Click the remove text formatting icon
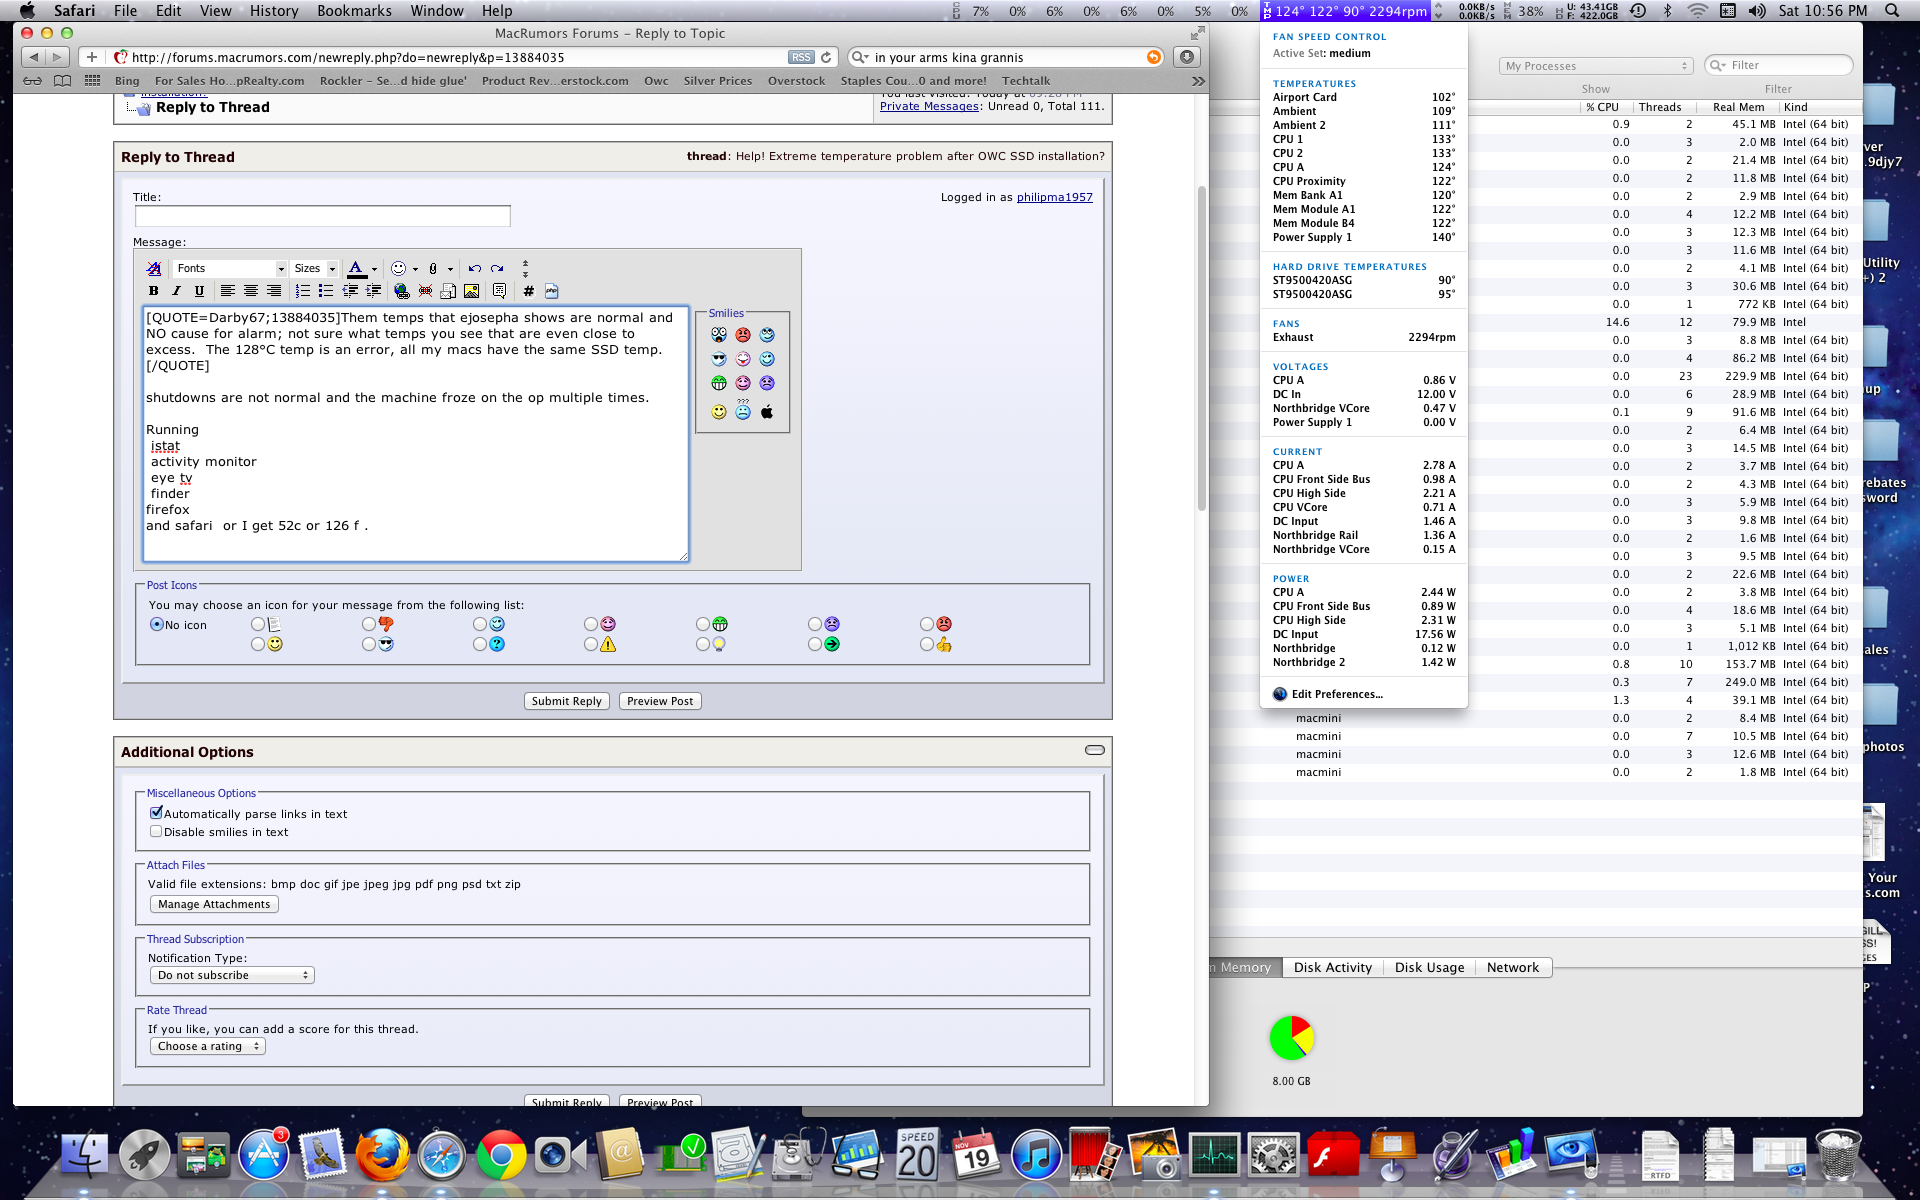 153,268
